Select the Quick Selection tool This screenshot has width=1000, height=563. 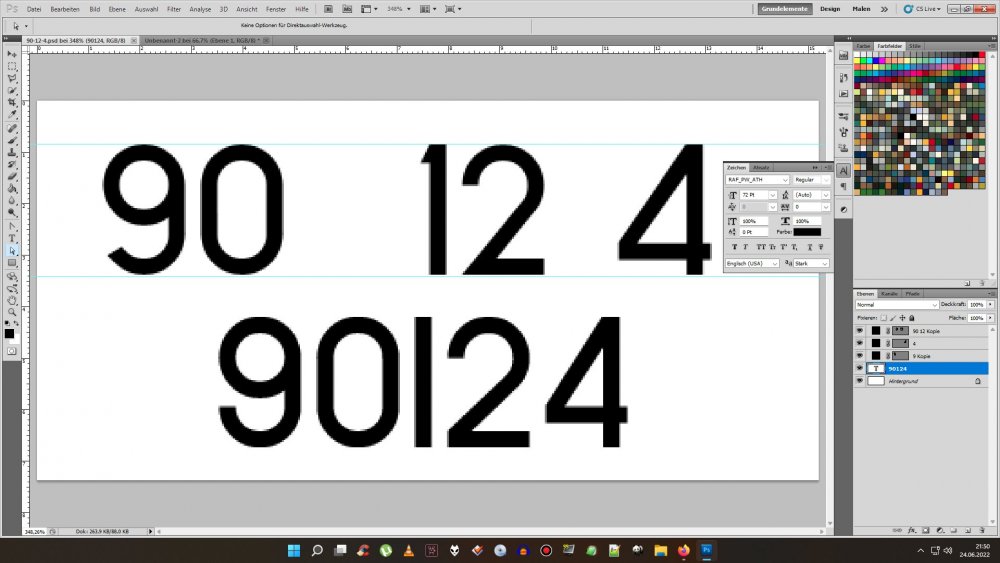(x=12, y=91)
